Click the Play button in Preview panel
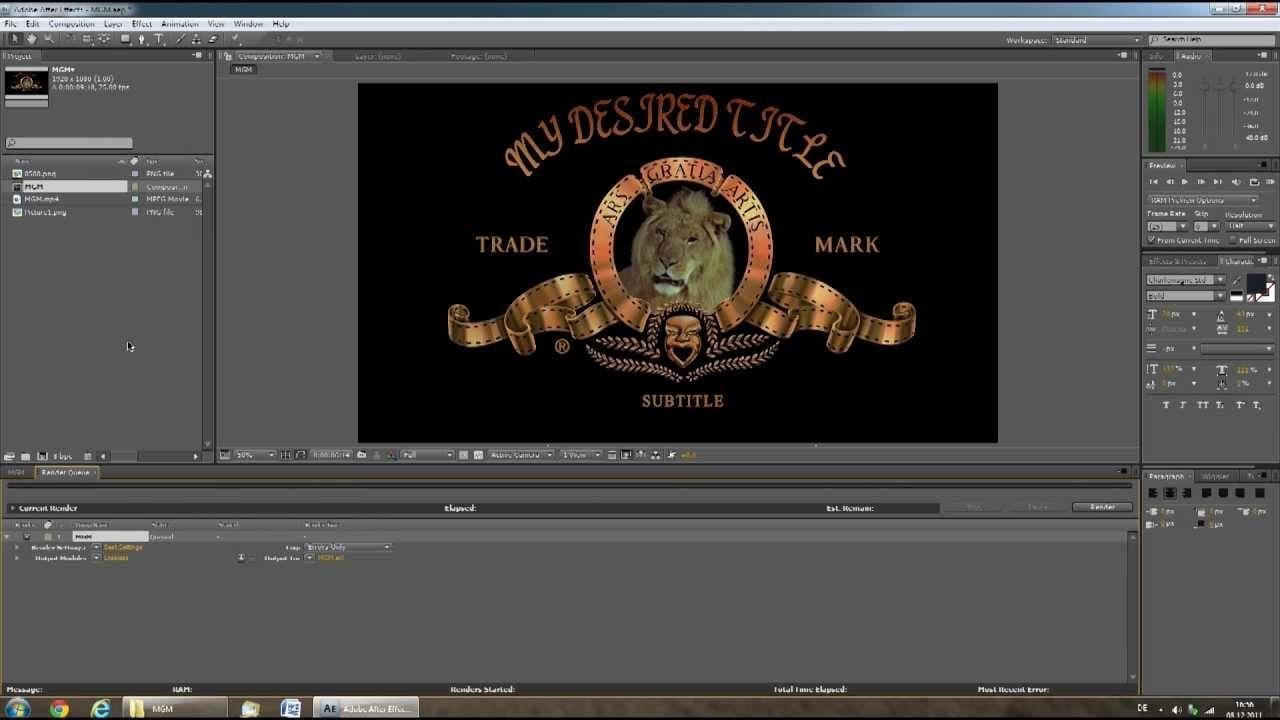This screenshot has width=1280, height=720. pos(1184,181)
